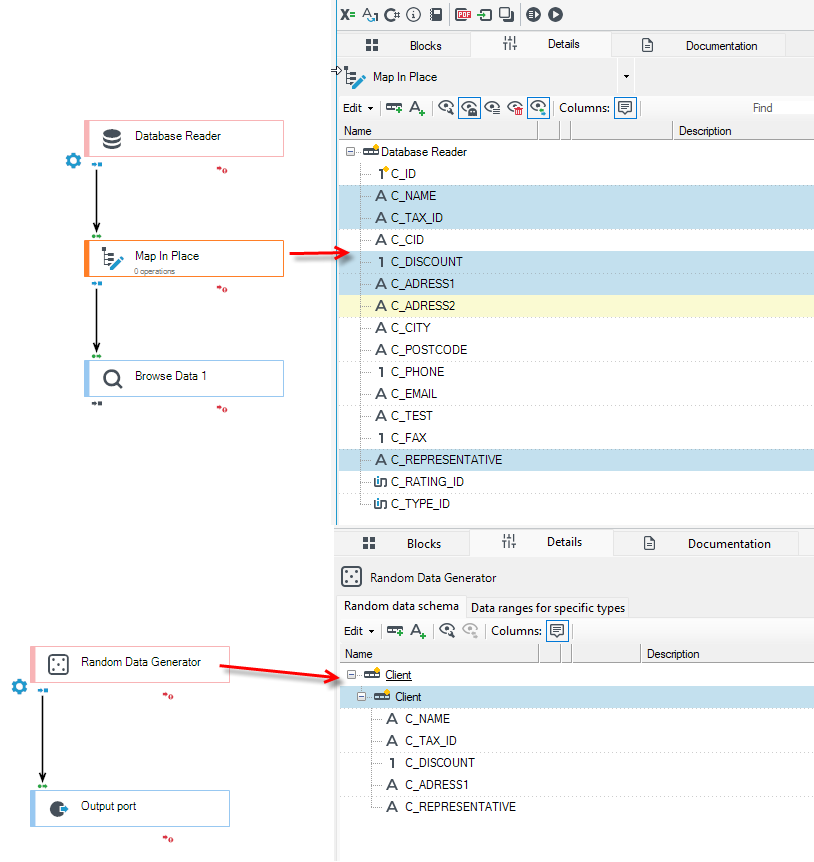Collapse the highlighted nested Client node
Screen dimensions: 814x862
(x=361, y=697)
